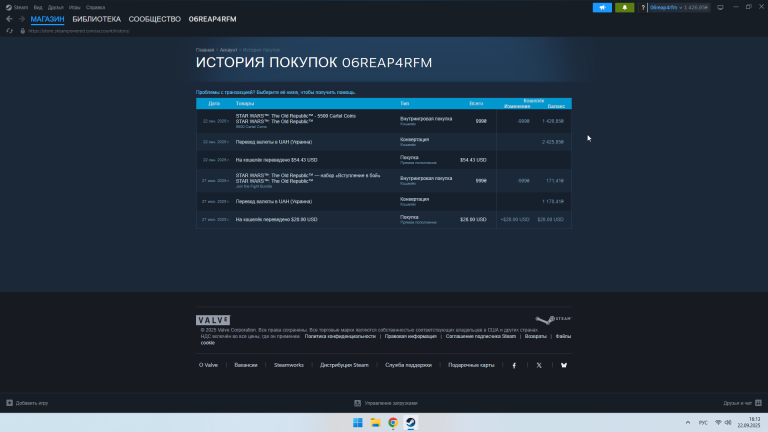Viewport: 768px width, 432px height.
Task: Click the 2 425,85₴ balance conversion row
Action: (384, 142)
